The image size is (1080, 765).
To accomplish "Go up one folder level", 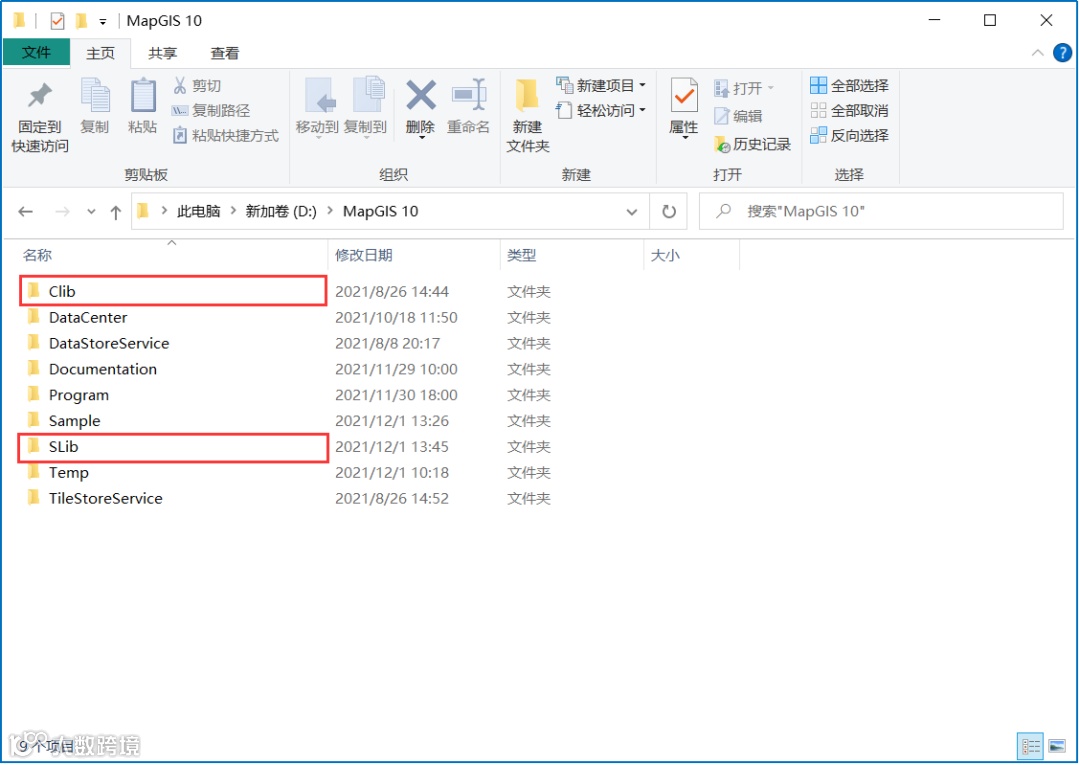I will coord(116,212).
